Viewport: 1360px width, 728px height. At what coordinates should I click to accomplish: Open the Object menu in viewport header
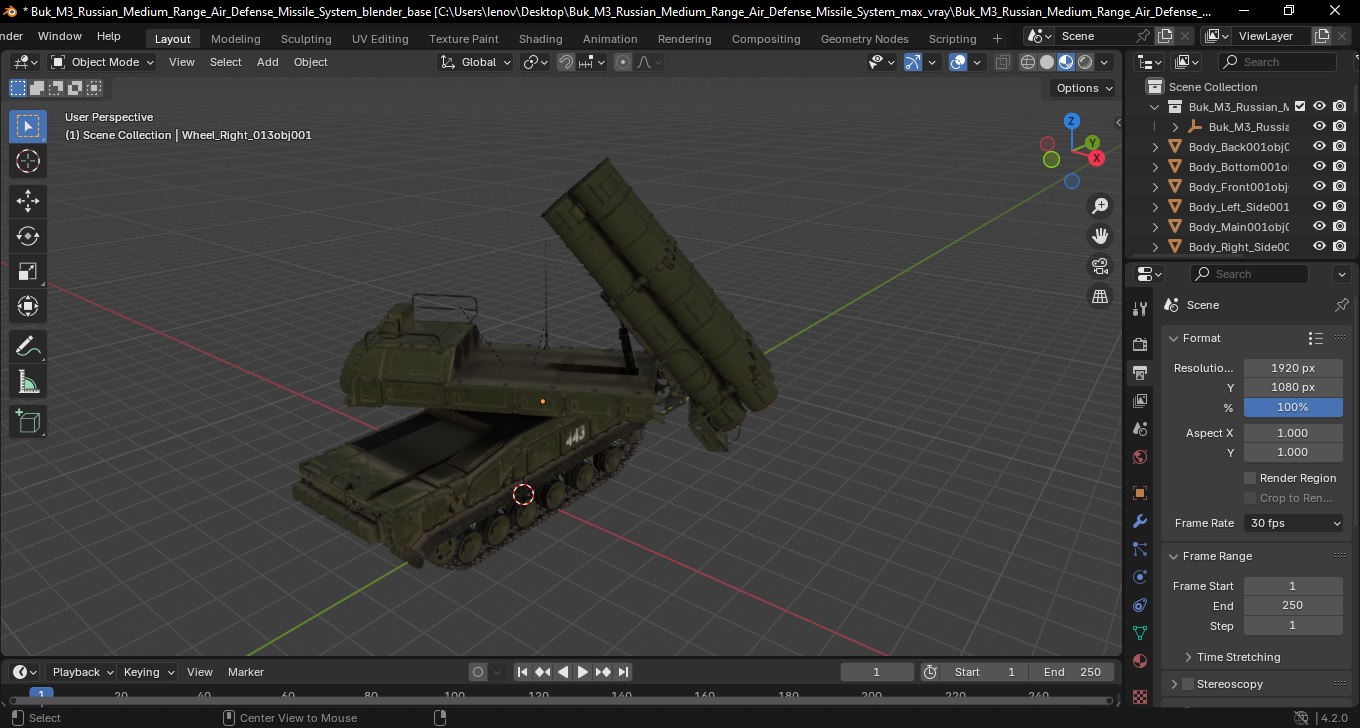pyautogui.click(x=310, y=62)
